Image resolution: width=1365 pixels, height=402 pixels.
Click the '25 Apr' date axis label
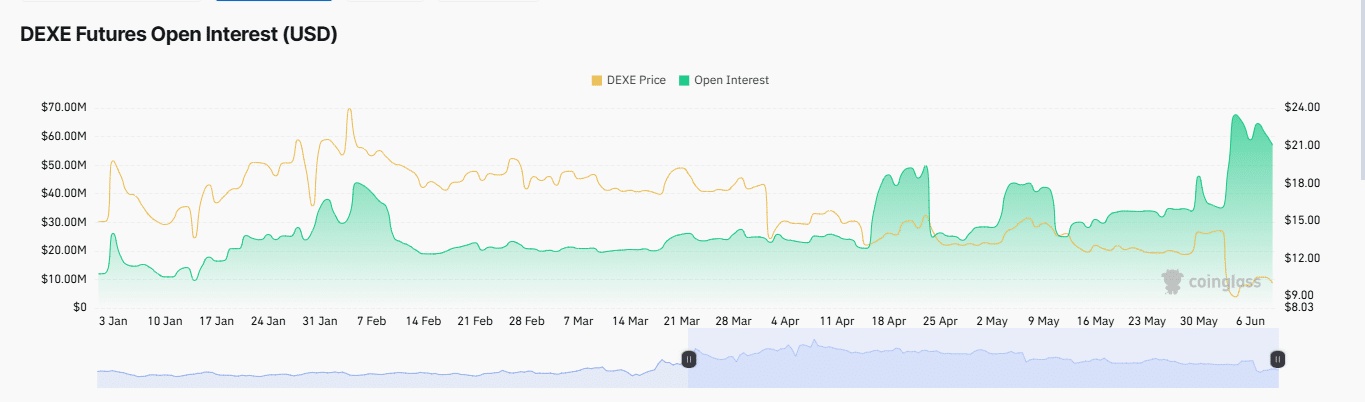[940, 322]
